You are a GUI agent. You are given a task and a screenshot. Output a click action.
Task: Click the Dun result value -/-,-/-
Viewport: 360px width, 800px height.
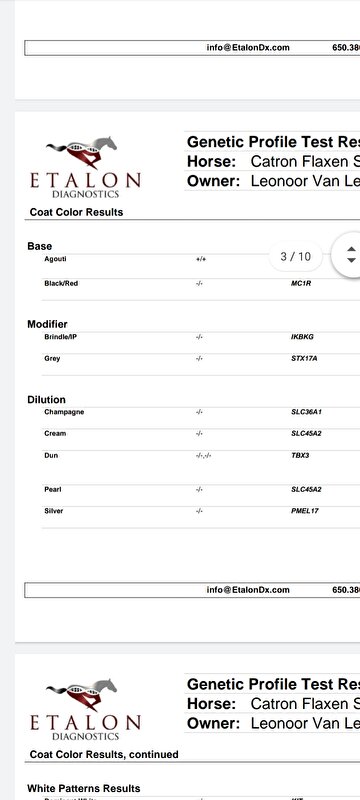203,456
